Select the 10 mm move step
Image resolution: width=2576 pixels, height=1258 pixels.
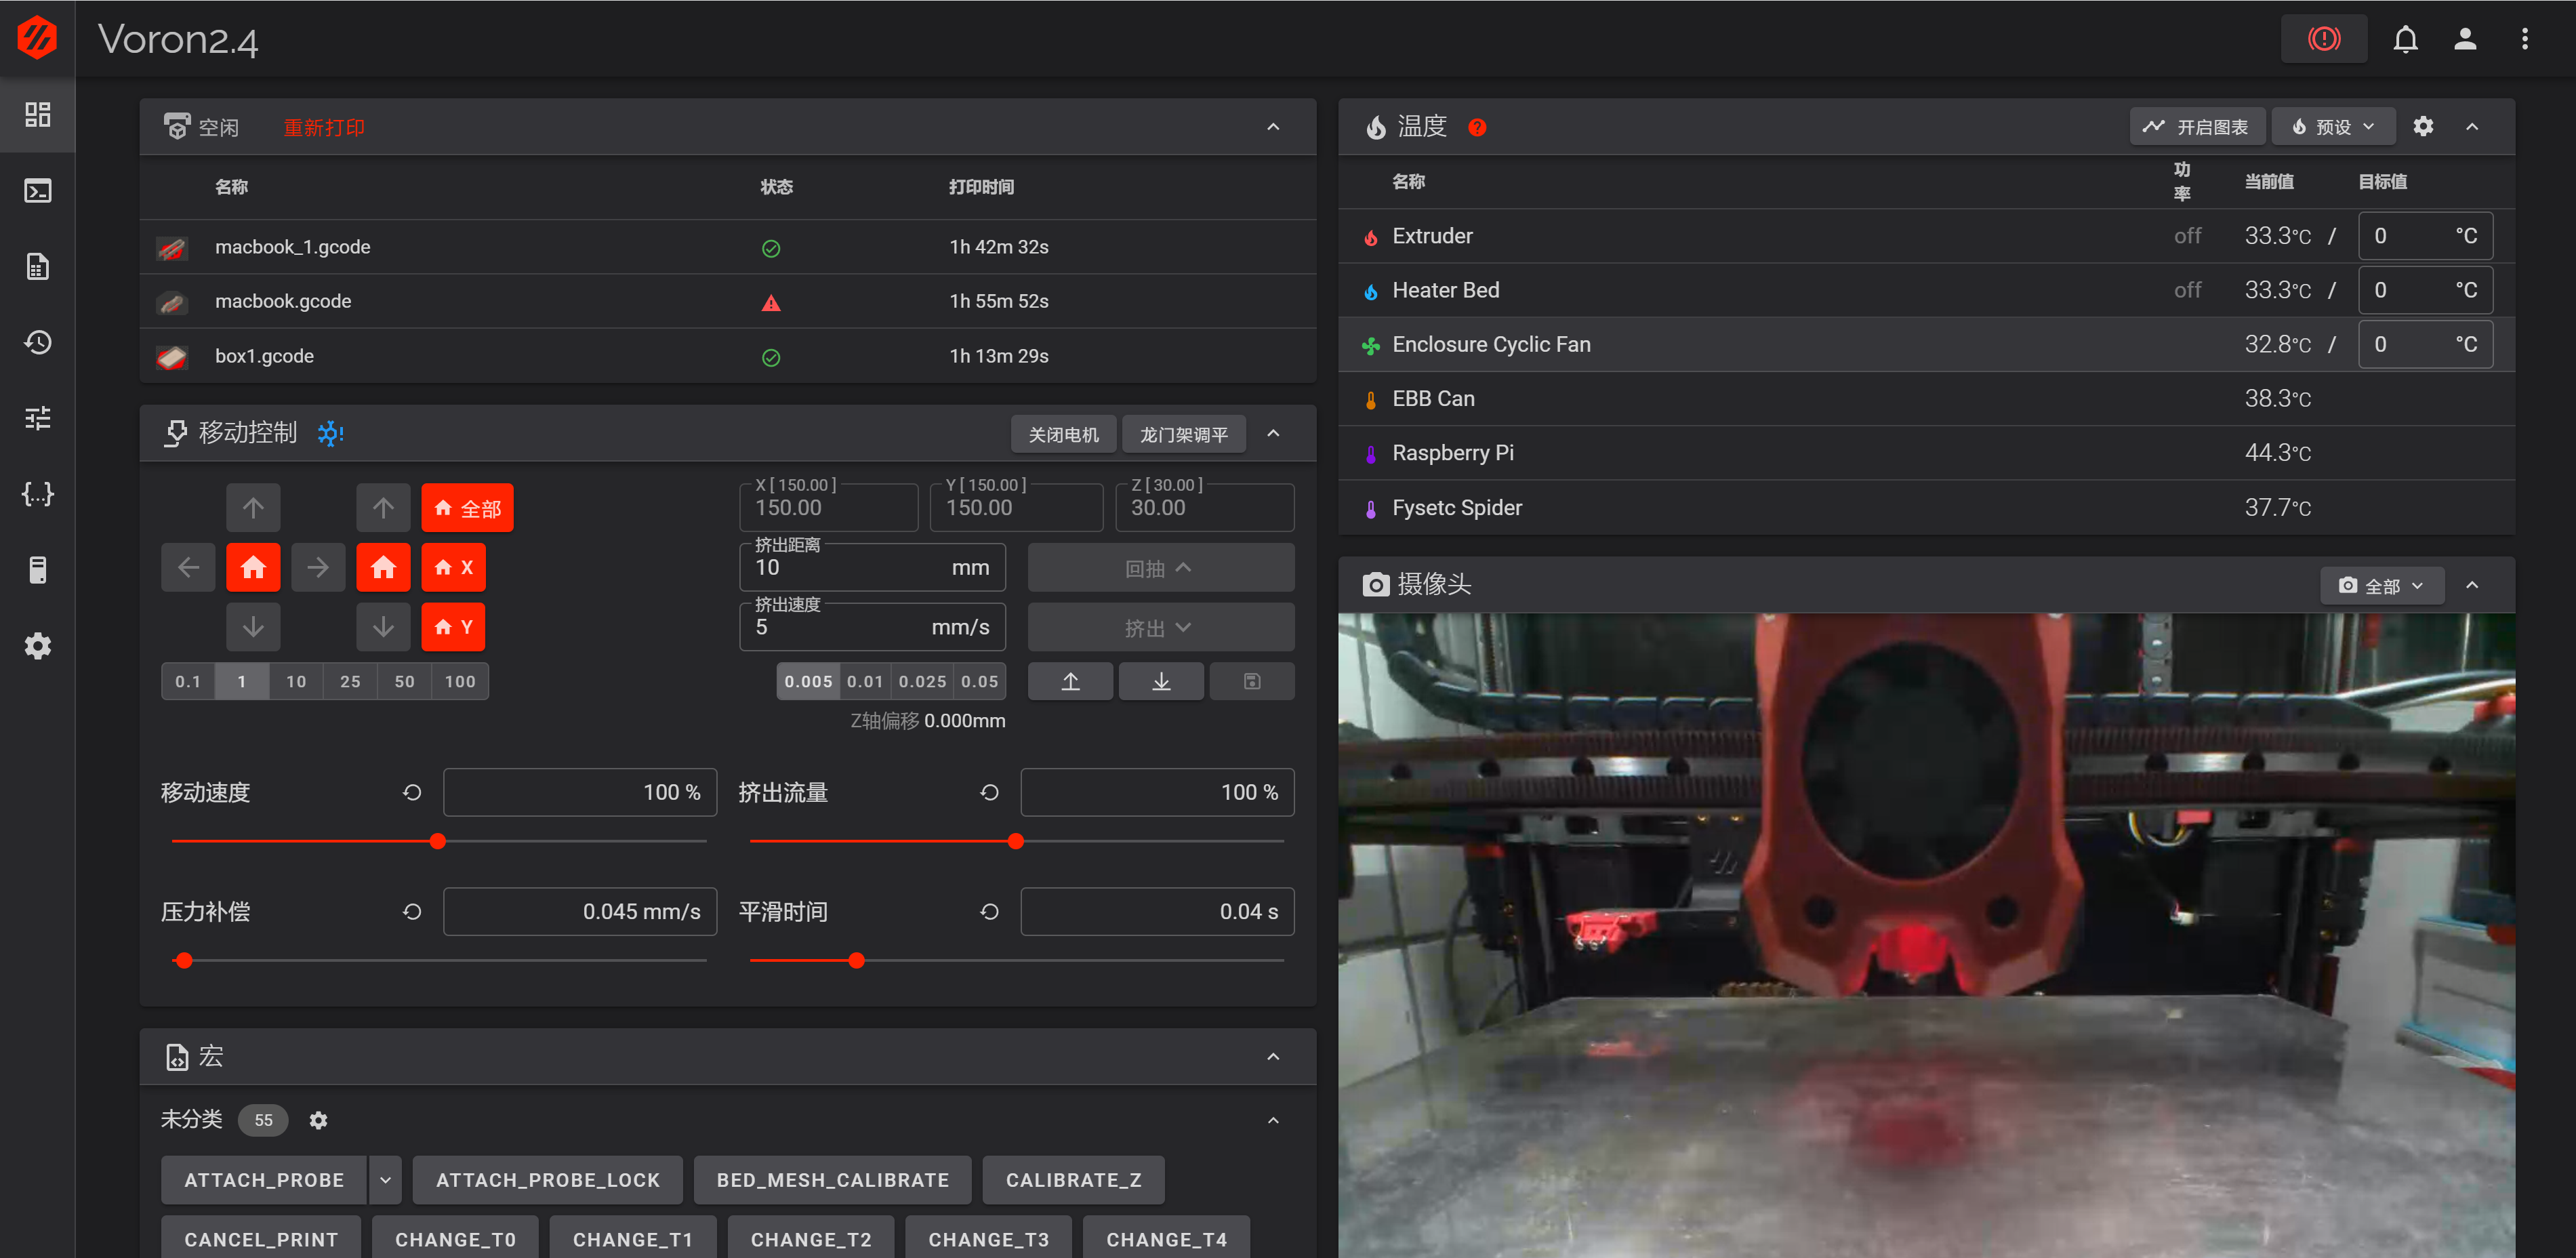296,681
